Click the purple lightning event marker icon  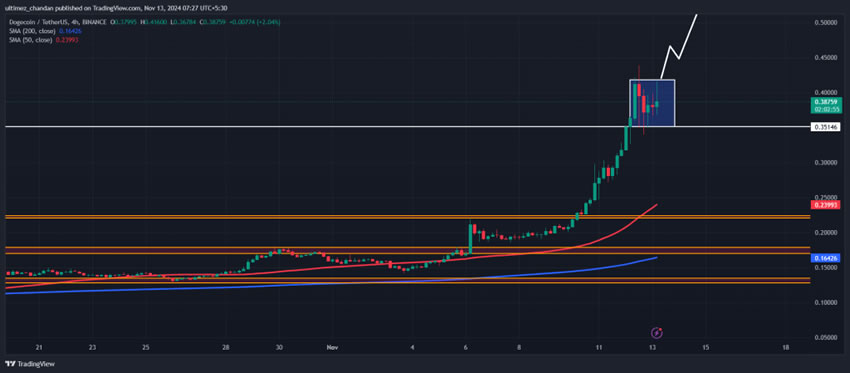click(656, 332)
